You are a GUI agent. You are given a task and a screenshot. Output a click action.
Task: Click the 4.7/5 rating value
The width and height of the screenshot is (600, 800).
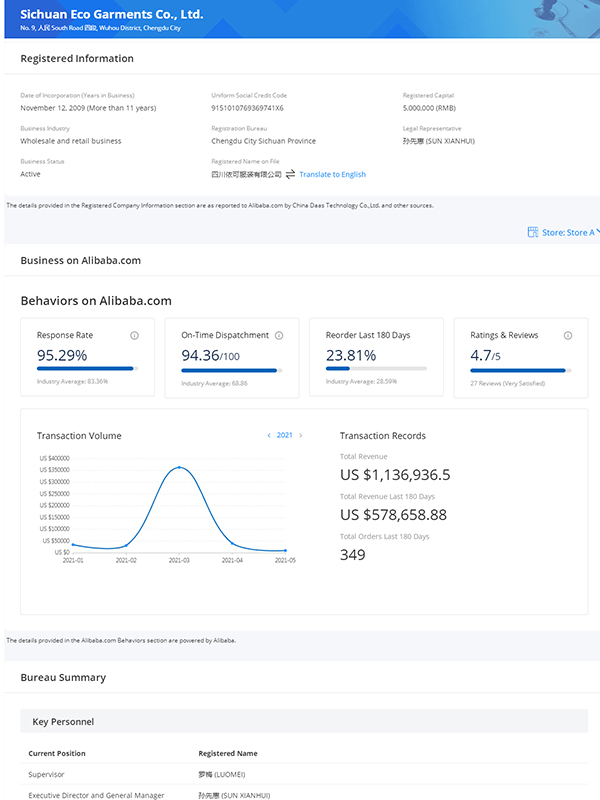(x=485, y=355)
